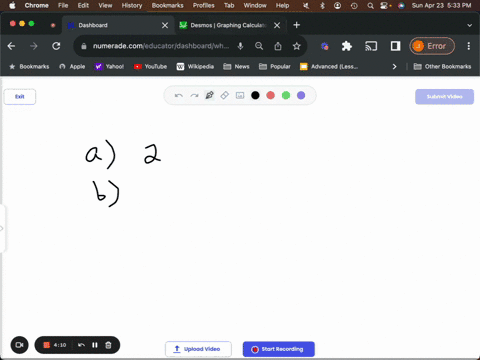
Task: Redo the whiteboard stroke
Action: click(x=194, y=96)
